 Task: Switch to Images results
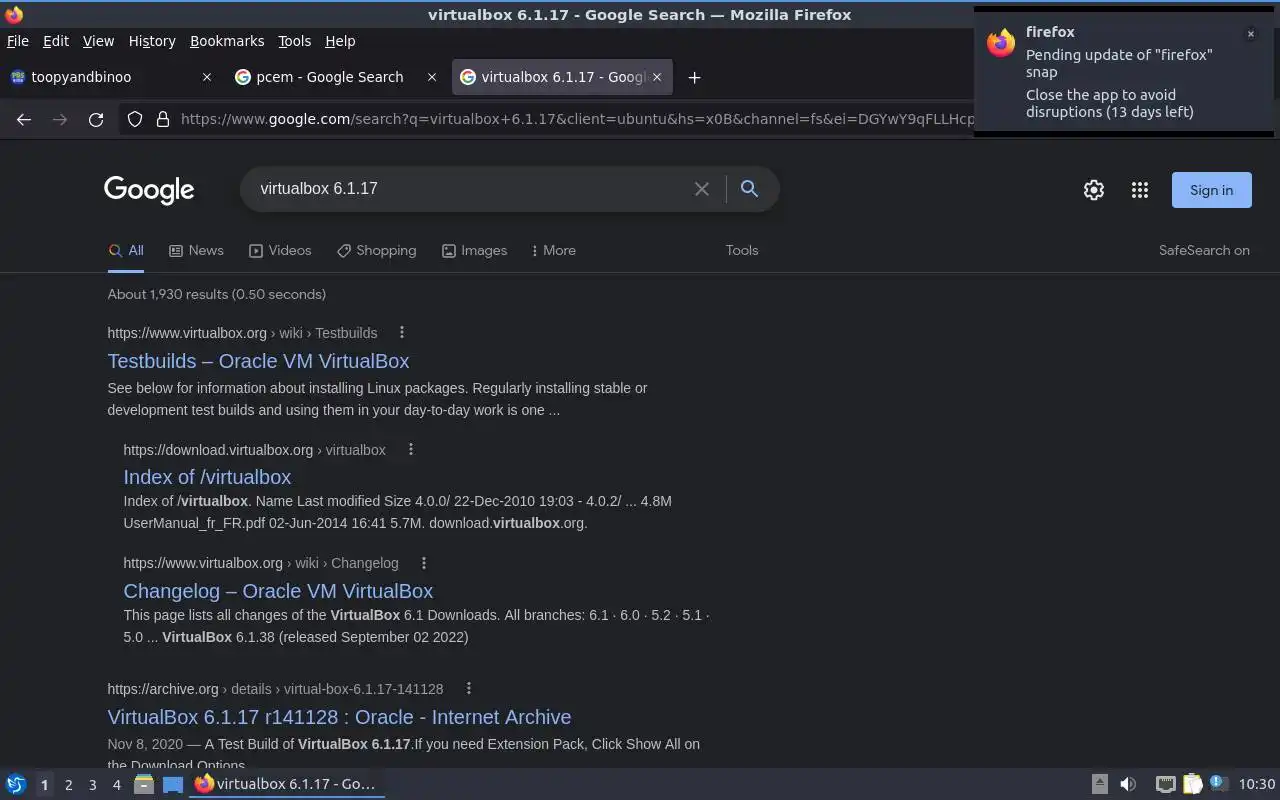(474, 250)
